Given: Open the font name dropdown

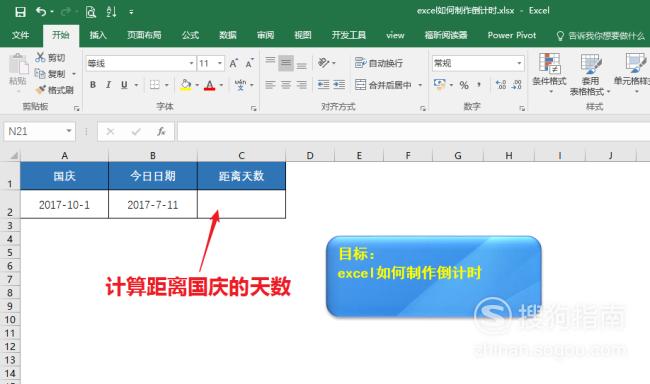Looking at the screenshot, I should (x=191, y=63).
